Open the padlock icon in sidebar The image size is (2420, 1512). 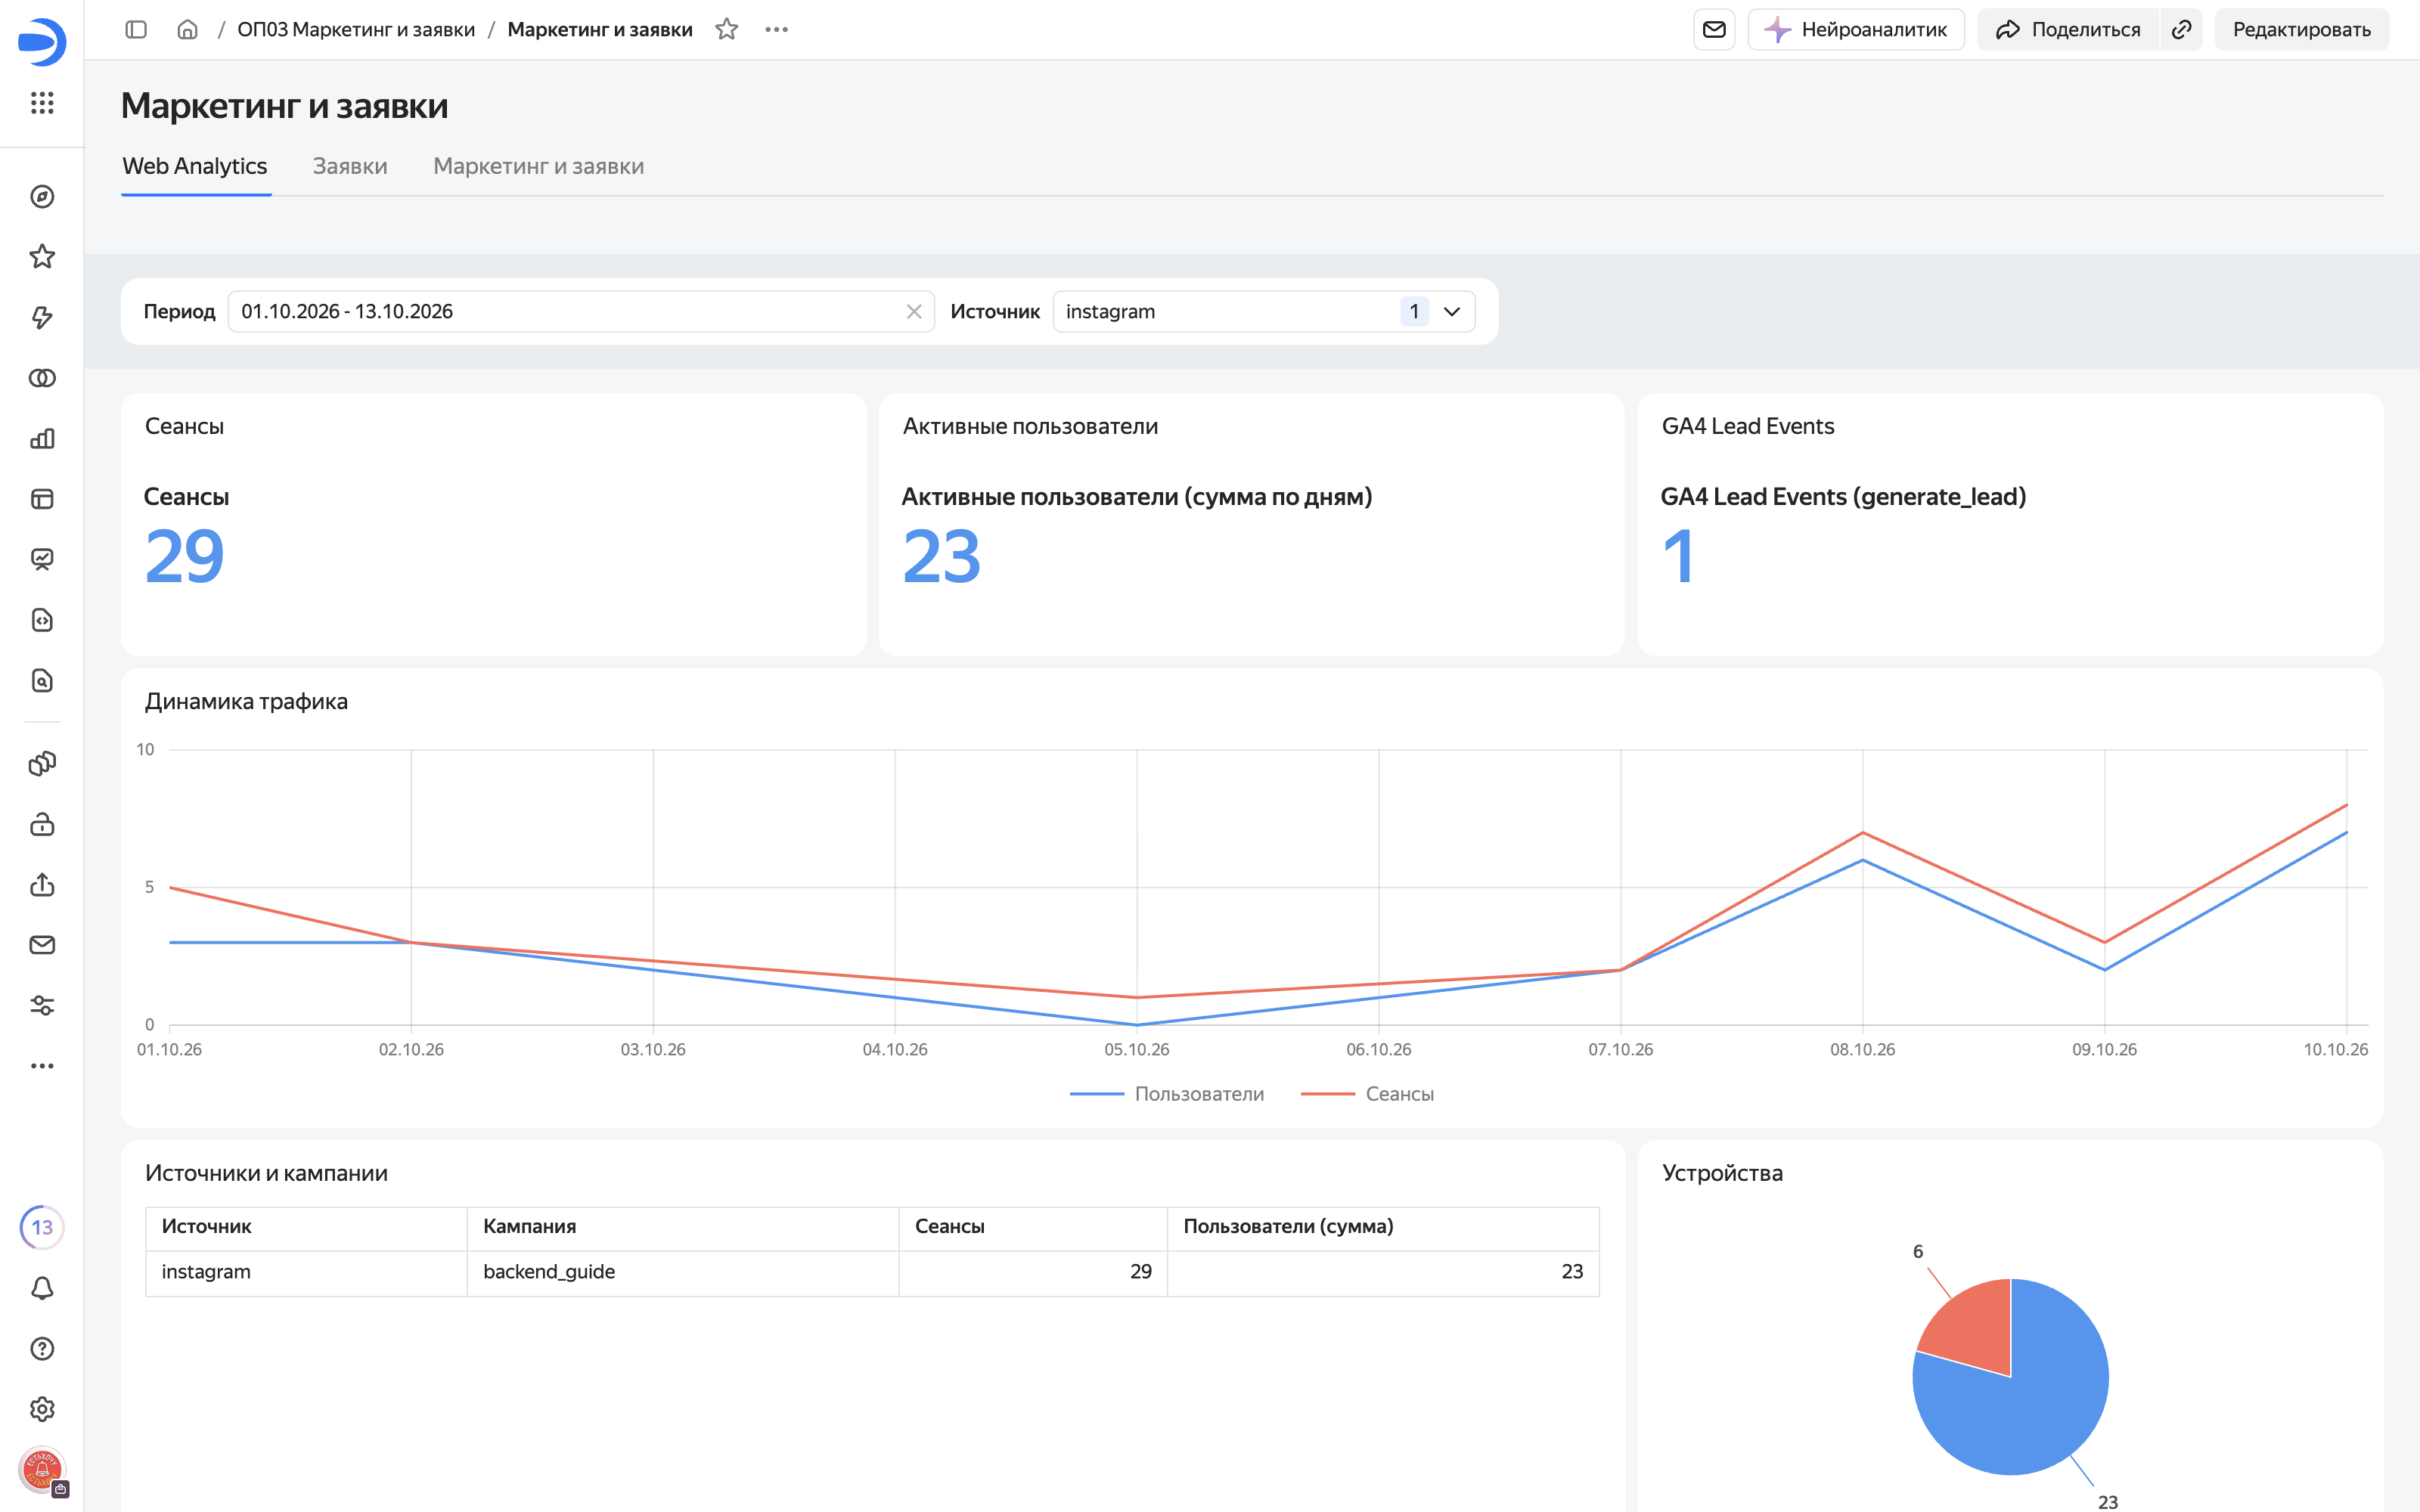point(42,825)
